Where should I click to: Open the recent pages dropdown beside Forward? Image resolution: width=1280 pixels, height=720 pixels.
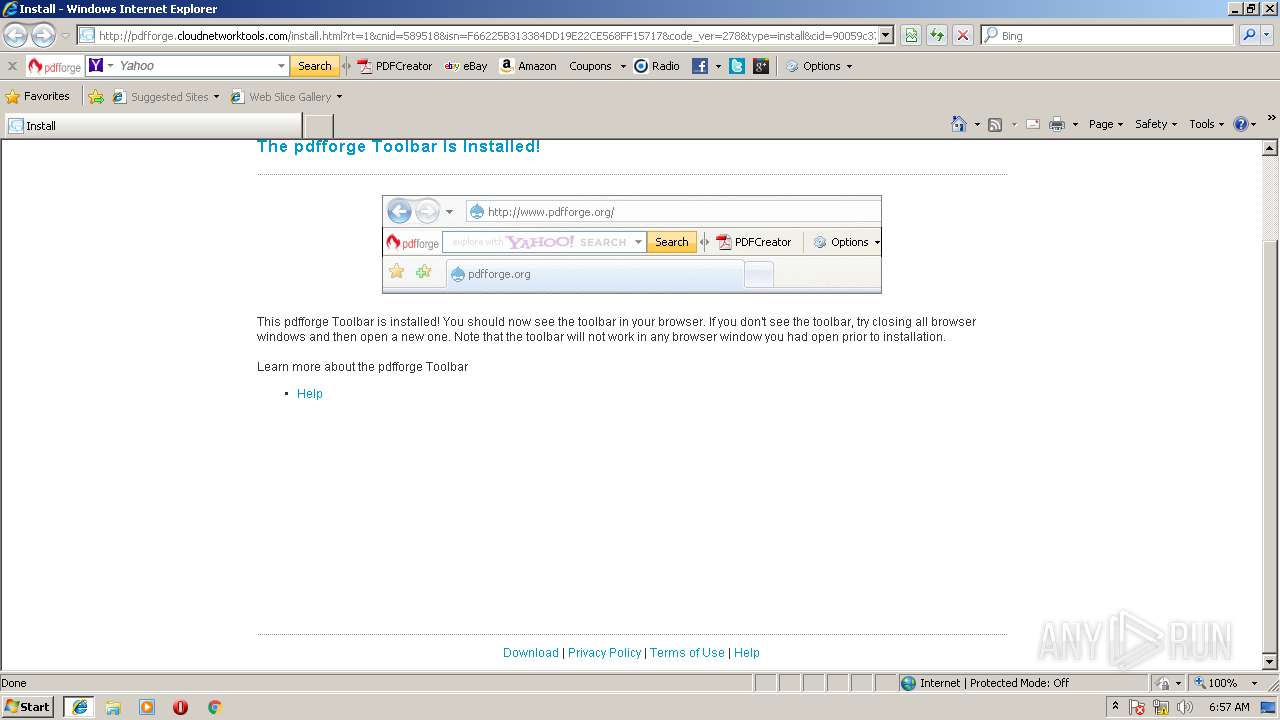[x=65, y=36]
